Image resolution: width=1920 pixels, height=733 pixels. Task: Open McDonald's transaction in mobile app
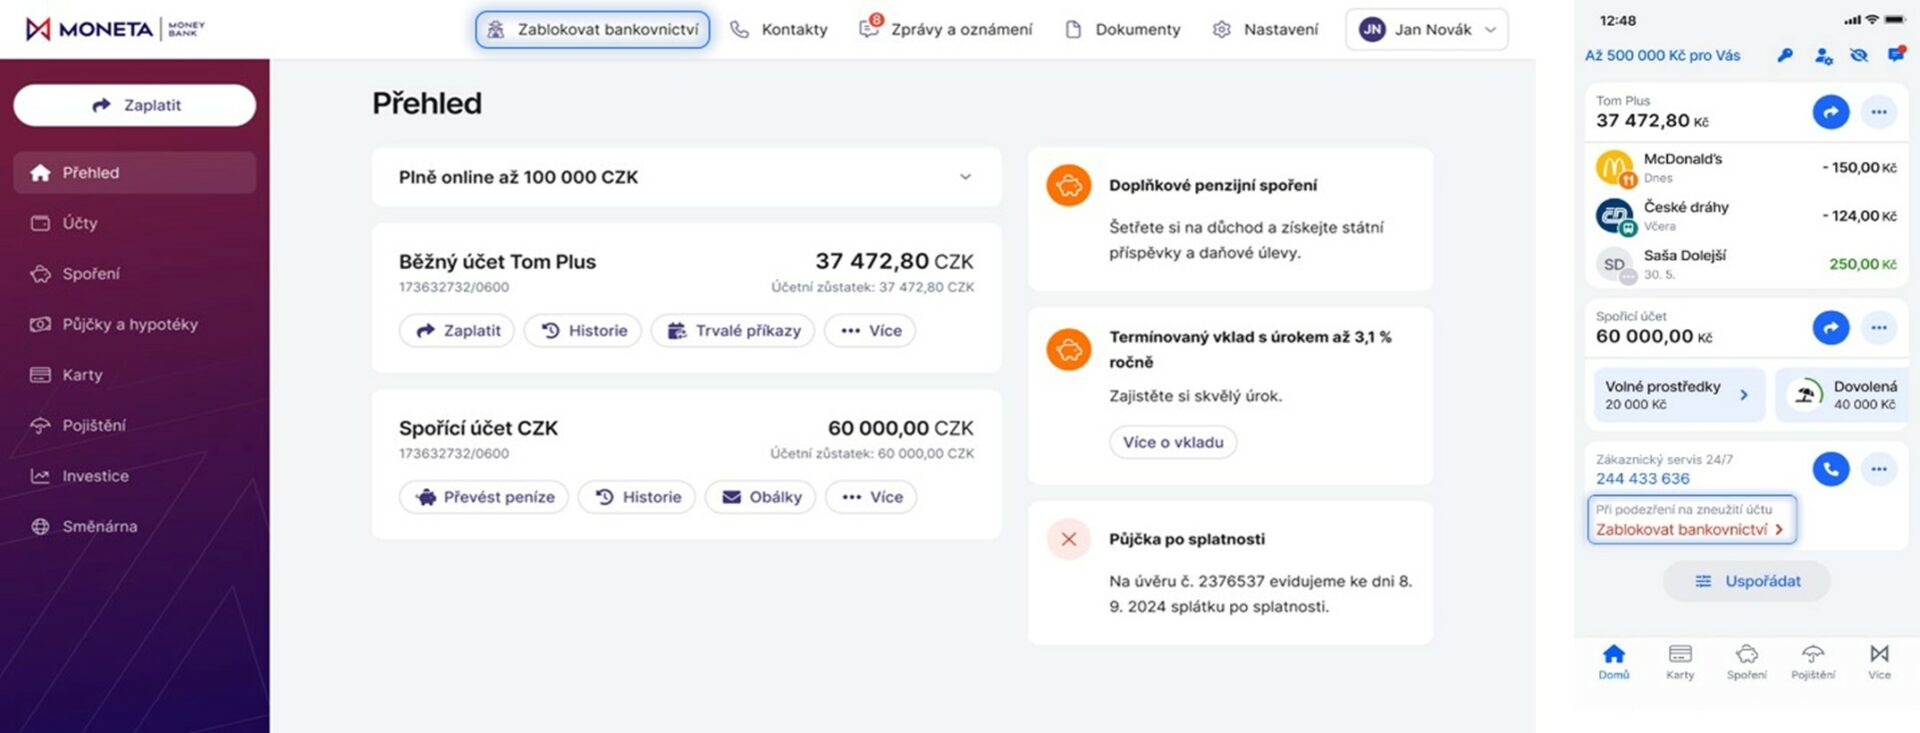1746,168
